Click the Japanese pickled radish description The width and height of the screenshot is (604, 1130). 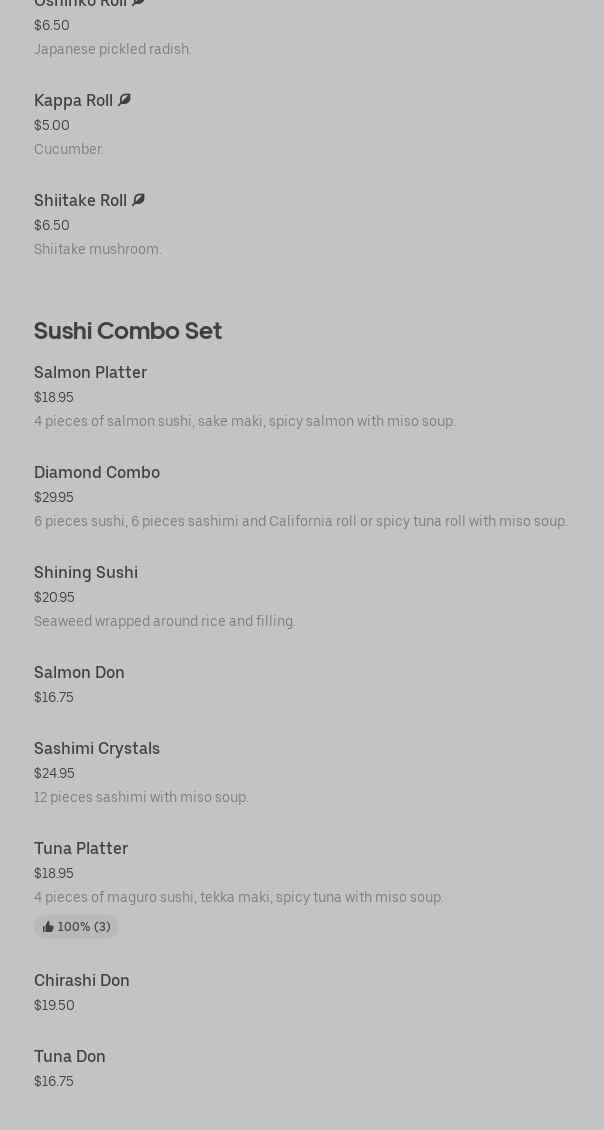click(113, 49)
